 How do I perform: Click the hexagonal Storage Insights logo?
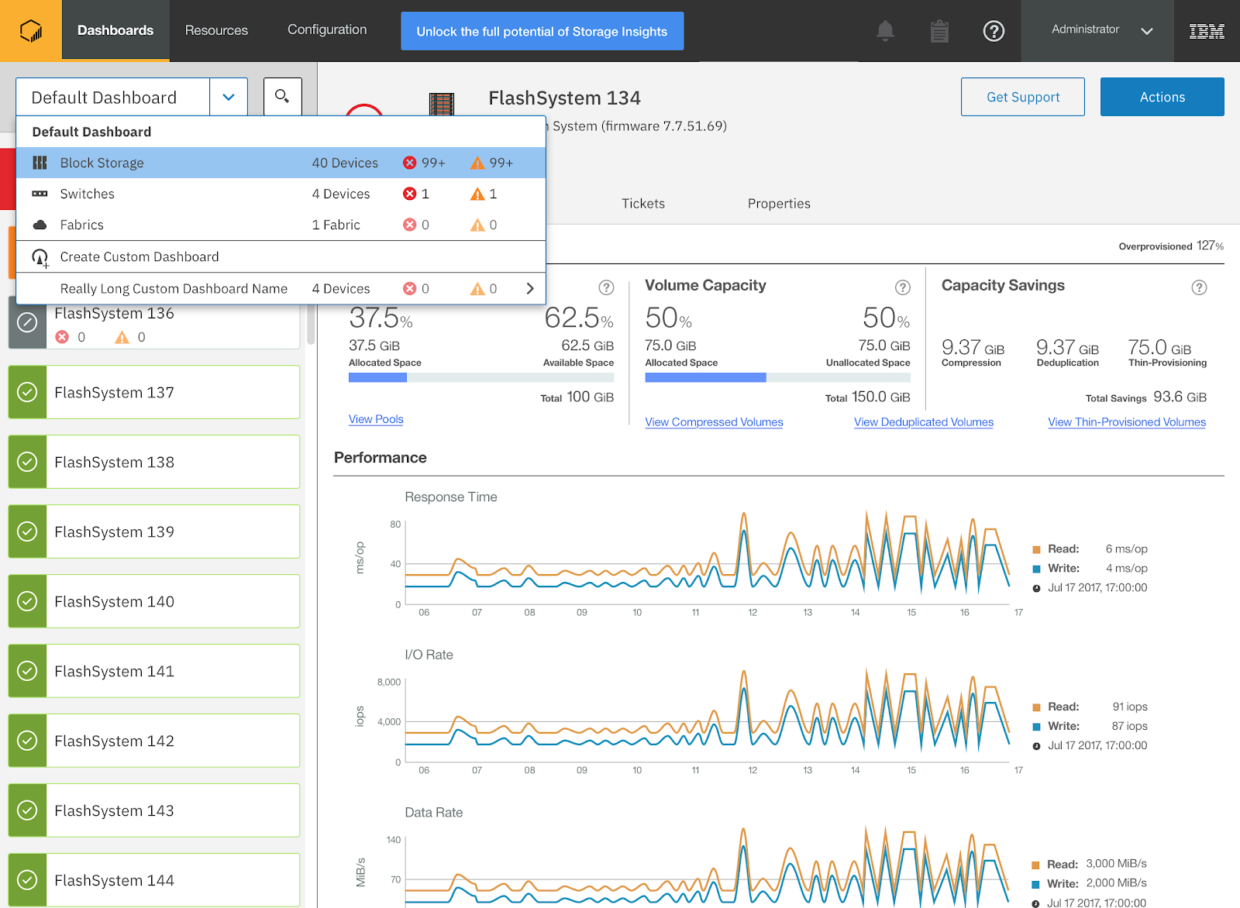(31, 31)
